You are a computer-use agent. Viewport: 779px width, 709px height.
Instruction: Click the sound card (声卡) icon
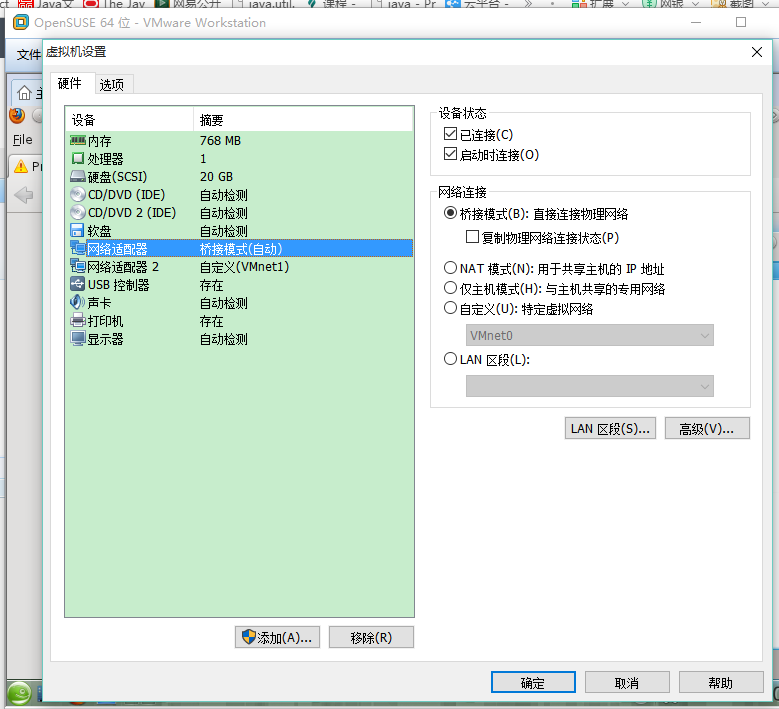(x=78, y=303)
